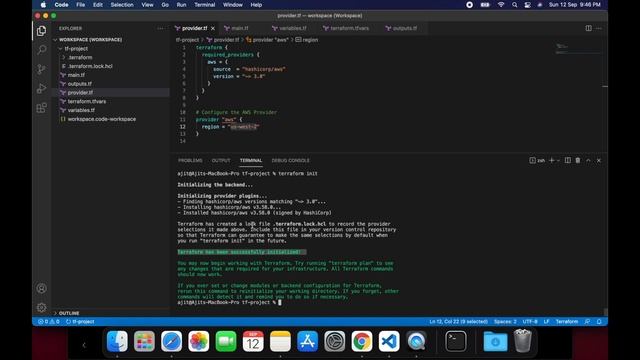The image size is (640, 360).
Task: Click feedback icon in status bar
Action: click(x=587, y=322)
